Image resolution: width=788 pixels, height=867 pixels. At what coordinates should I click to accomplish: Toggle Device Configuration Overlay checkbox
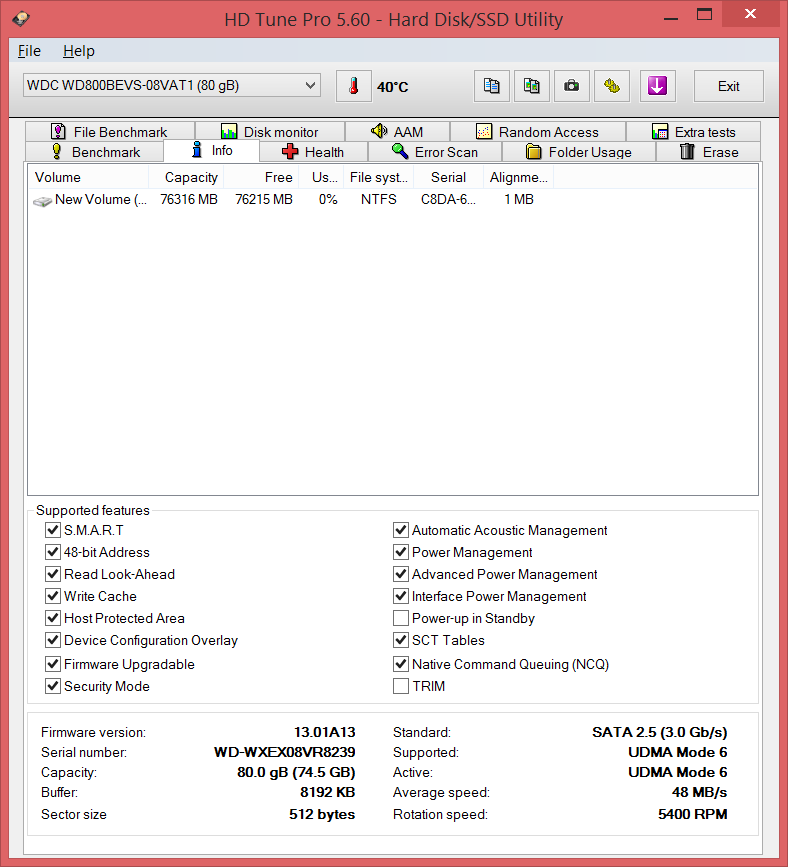(53, 640)
